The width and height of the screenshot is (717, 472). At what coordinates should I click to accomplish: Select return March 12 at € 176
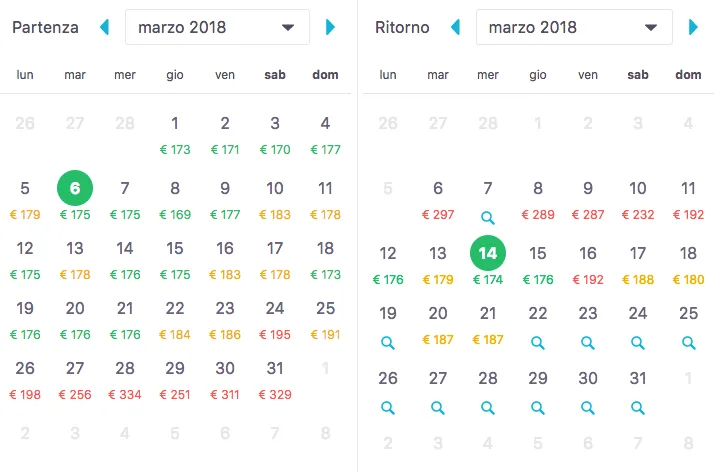tap(388, 263)
